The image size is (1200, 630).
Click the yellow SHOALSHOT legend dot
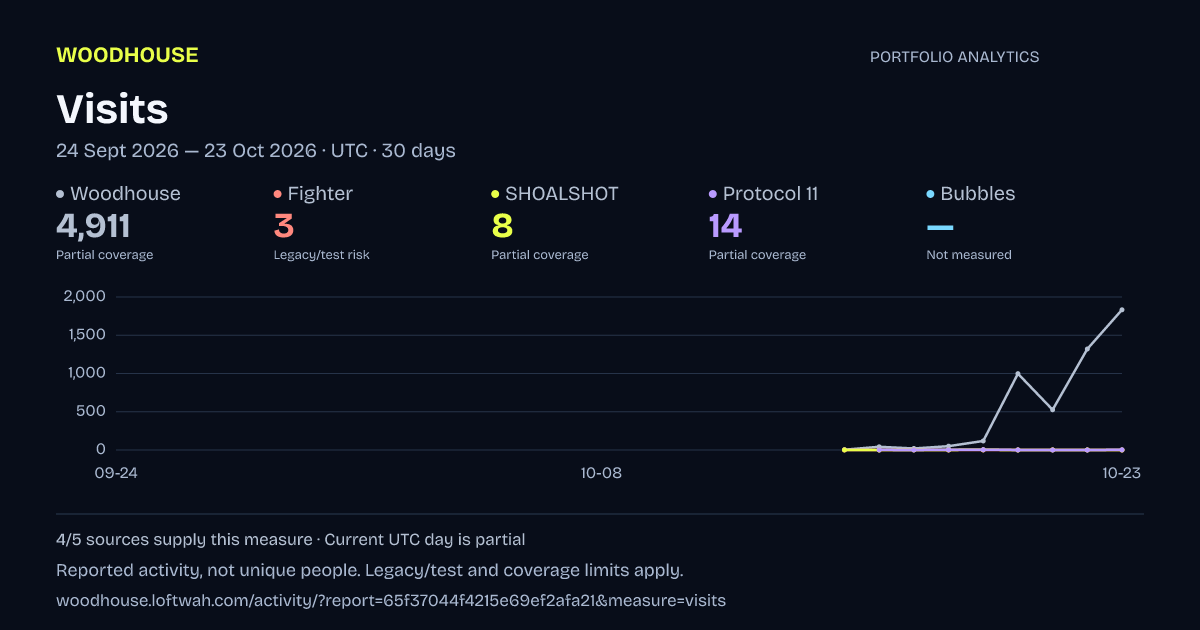pyautogui.click(x=495, y=194)
